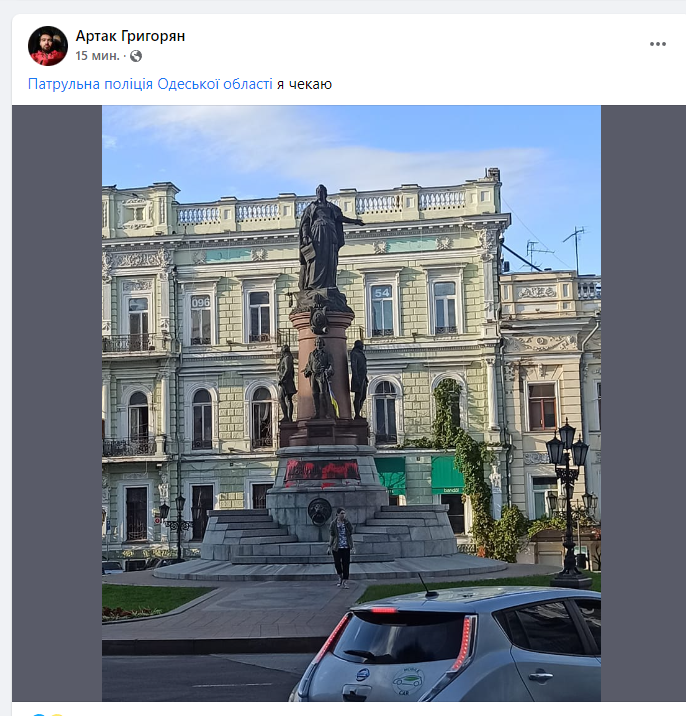Open Артак Григорян's profile picture
Image resolution: width=686 pixels, height=716 pixels.
[48, 46]
